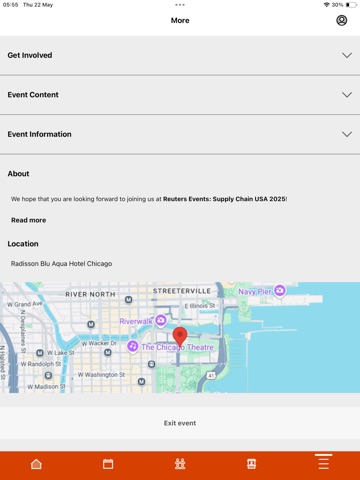This screenshot has width=360, height=480.
Task: Tap the transit station icon near W Lake St
Action: click(x=40, y=353)
